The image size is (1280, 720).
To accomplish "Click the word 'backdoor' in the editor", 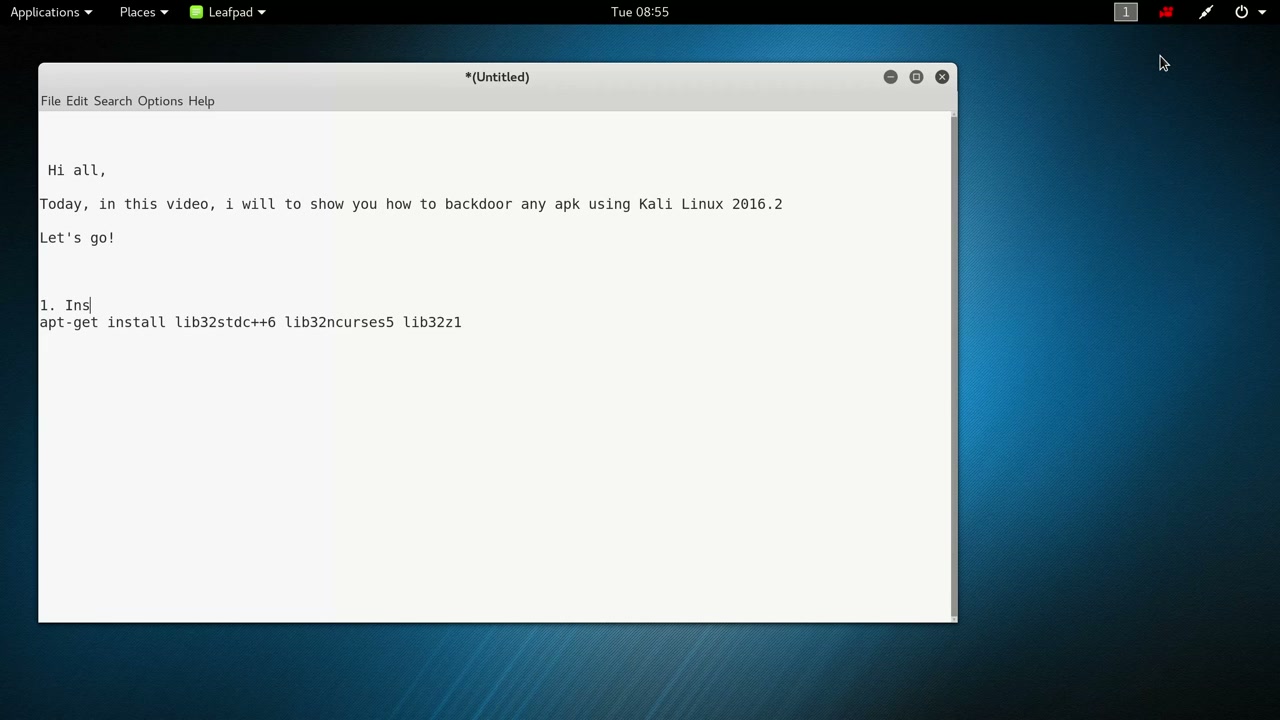I will pos(479,204).
